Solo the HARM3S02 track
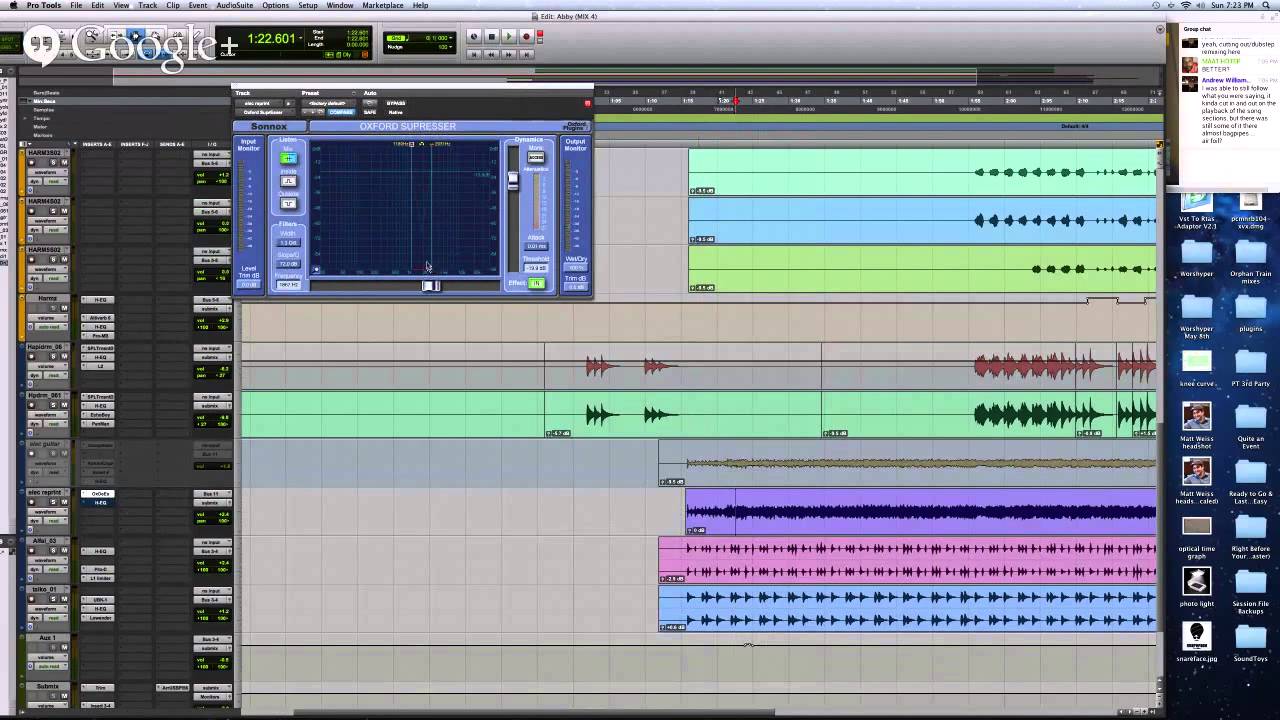The height and width of the screenshot is (720, 1280). [x=53, y=162]
